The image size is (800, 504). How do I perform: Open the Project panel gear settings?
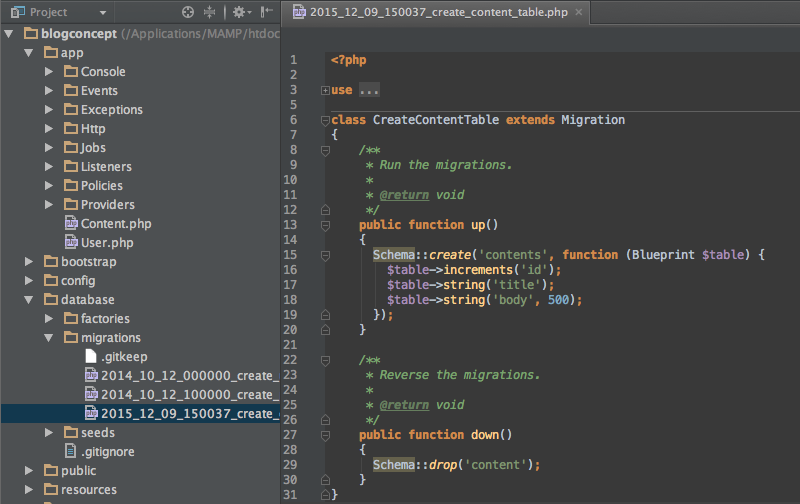[240, 12]
